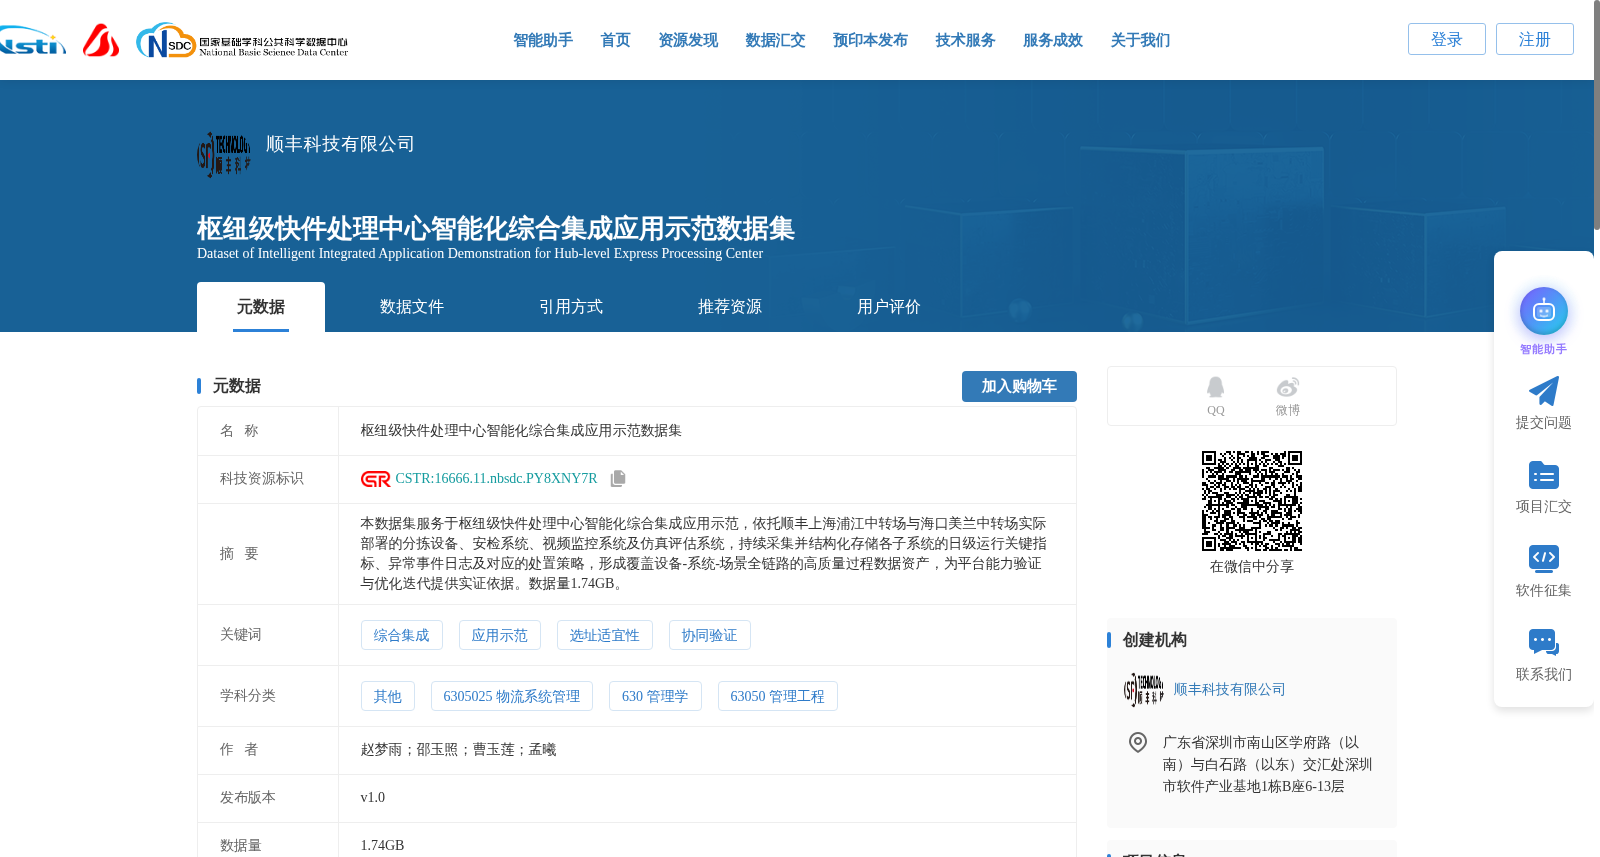Click the 名称 row value text
1600x857 pixels.
pyautogui.click(x=521, y=431)
